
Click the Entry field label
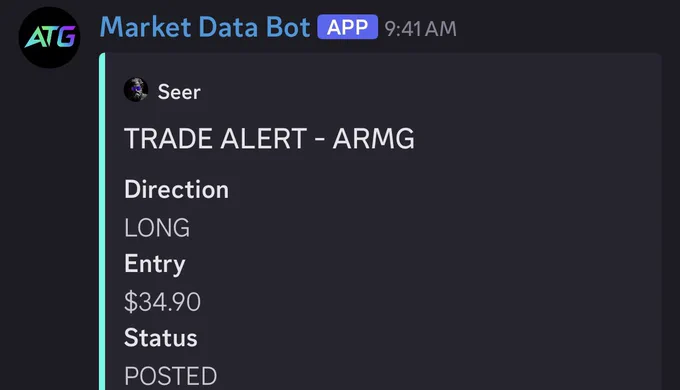tap(155, 264)
